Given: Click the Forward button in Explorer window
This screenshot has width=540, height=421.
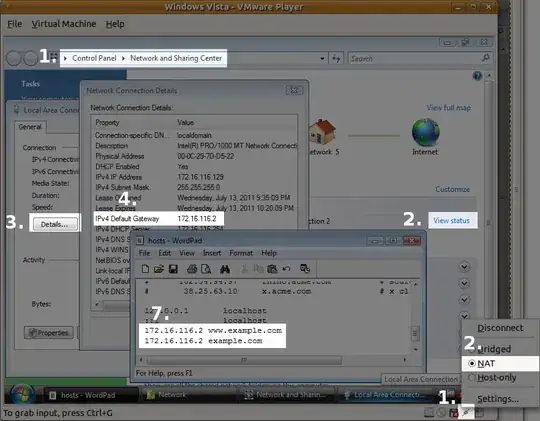Looking at the screenshot, I should coord(30,58).
